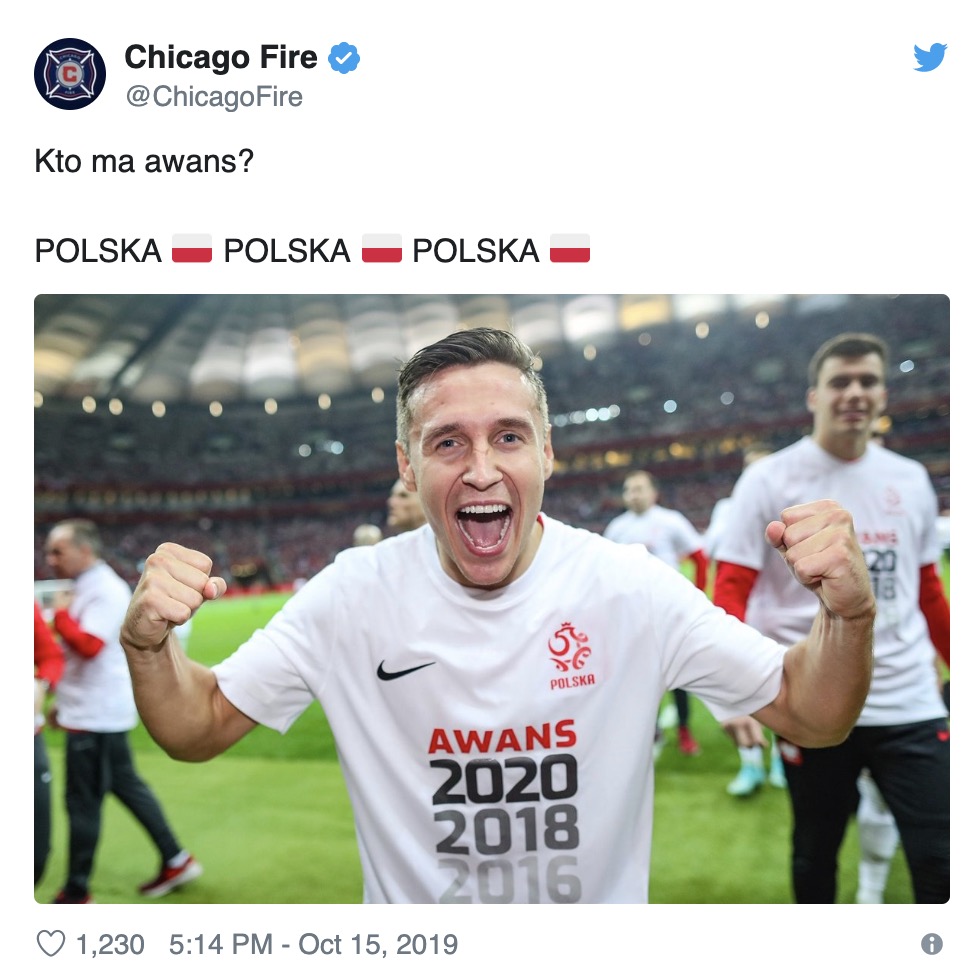Image resolution: width=980 pixels, height=980 pixels.
Task: Open the @ChicagoFire handle link
Action: (x=214, y=97)
